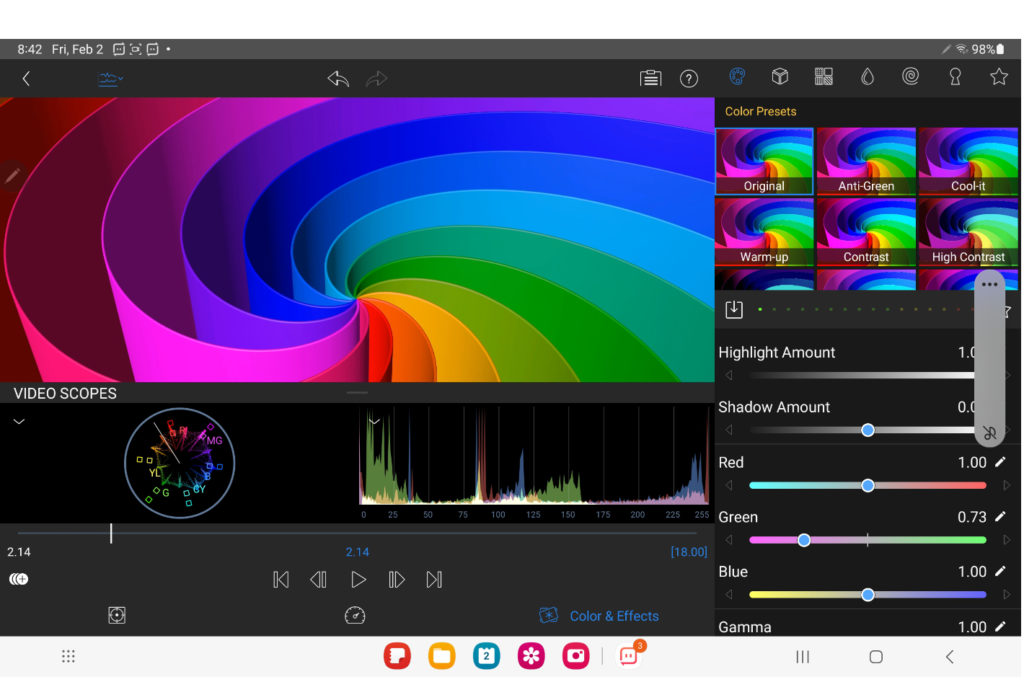Adjust the Blue slider handle
Viewport: 1024px width, 682px height.
[x=867, y=594]
